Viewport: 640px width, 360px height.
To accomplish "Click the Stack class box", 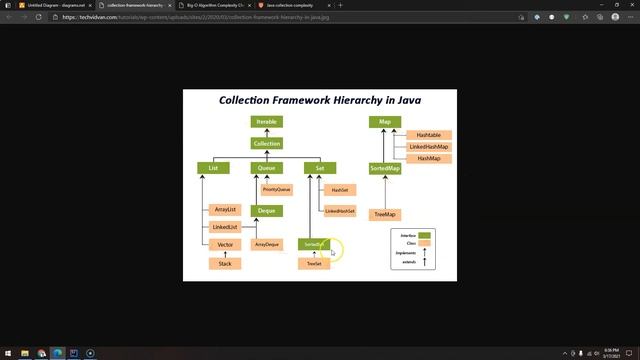I will (225, 264).
